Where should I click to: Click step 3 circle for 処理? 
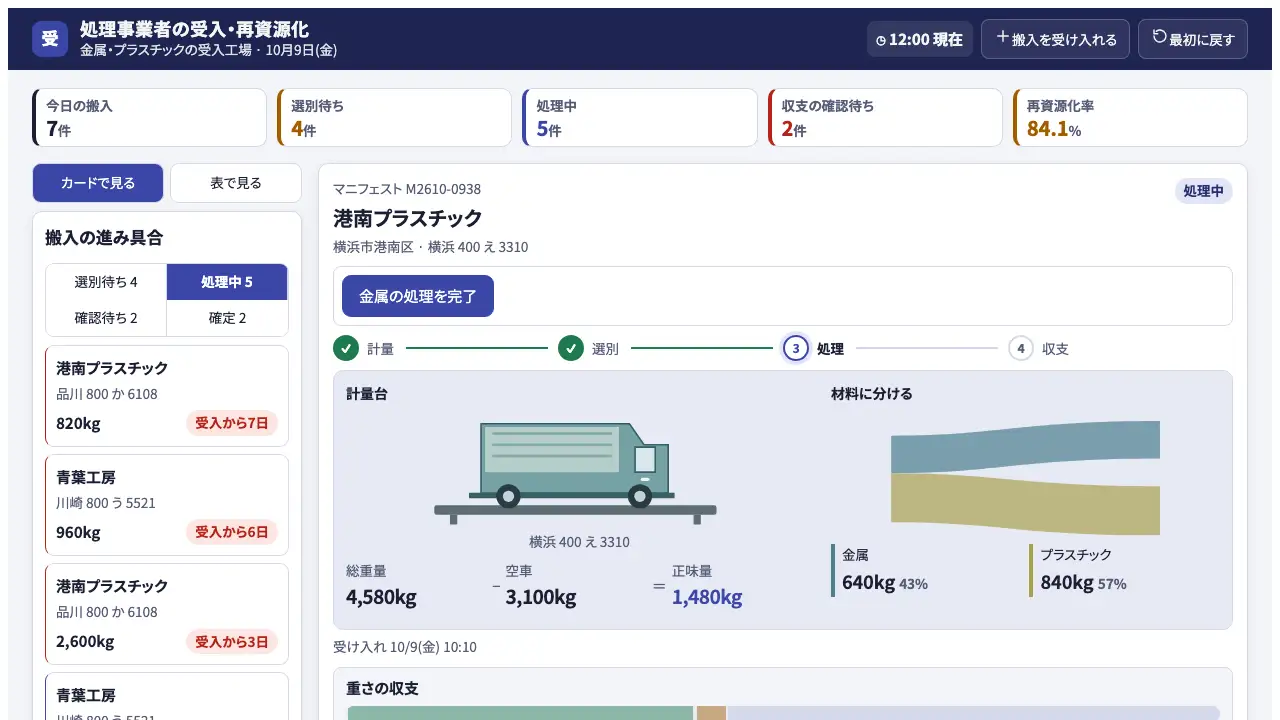tap(795, 349)
